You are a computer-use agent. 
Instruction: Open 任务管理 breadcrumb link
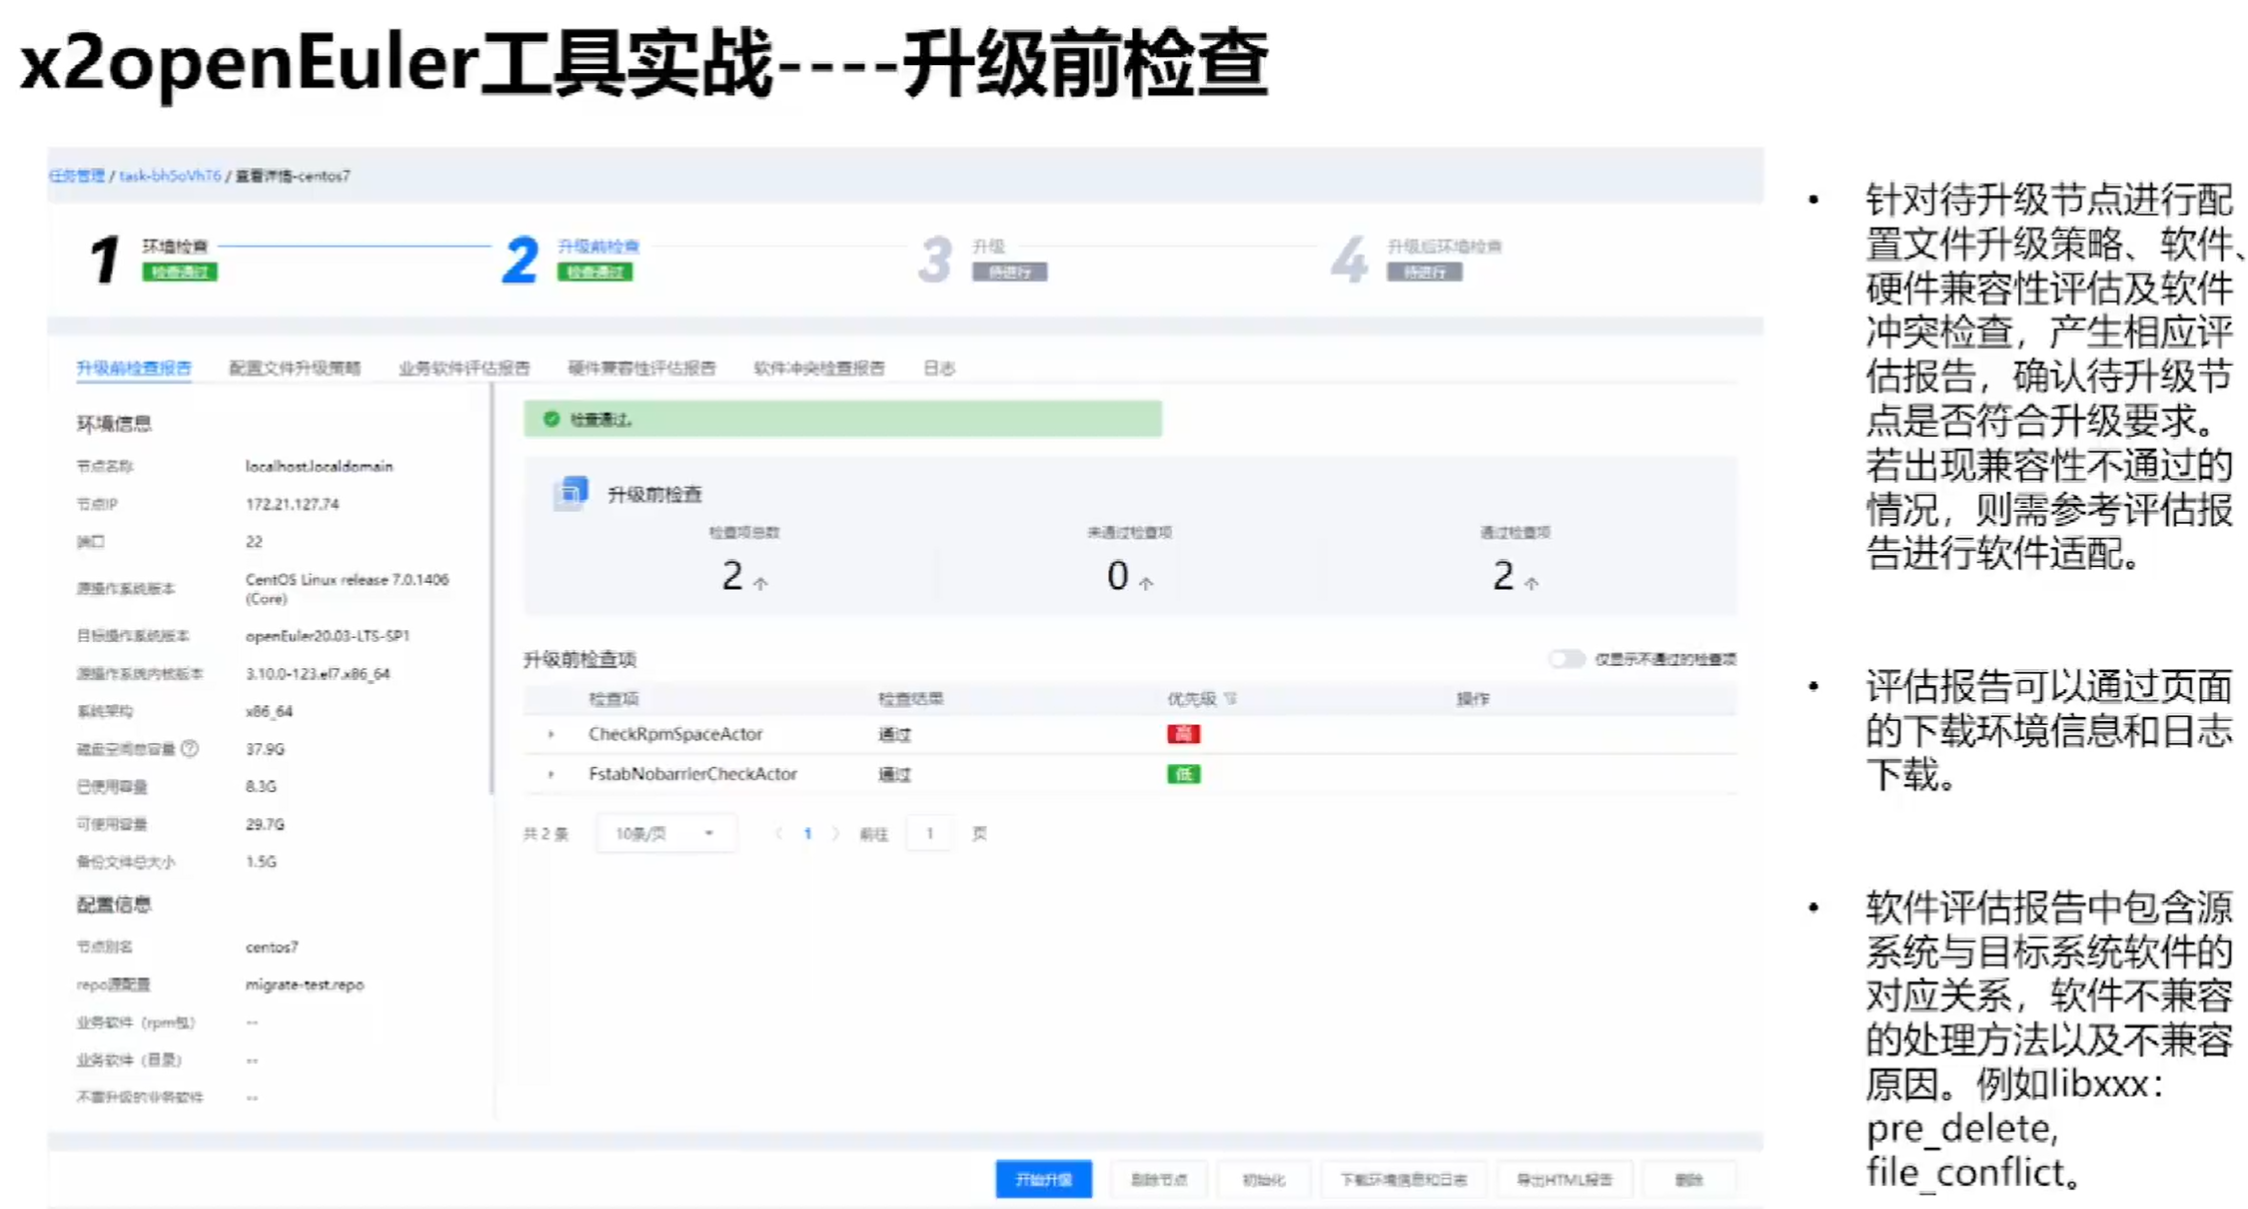click(x=77, y=176)
